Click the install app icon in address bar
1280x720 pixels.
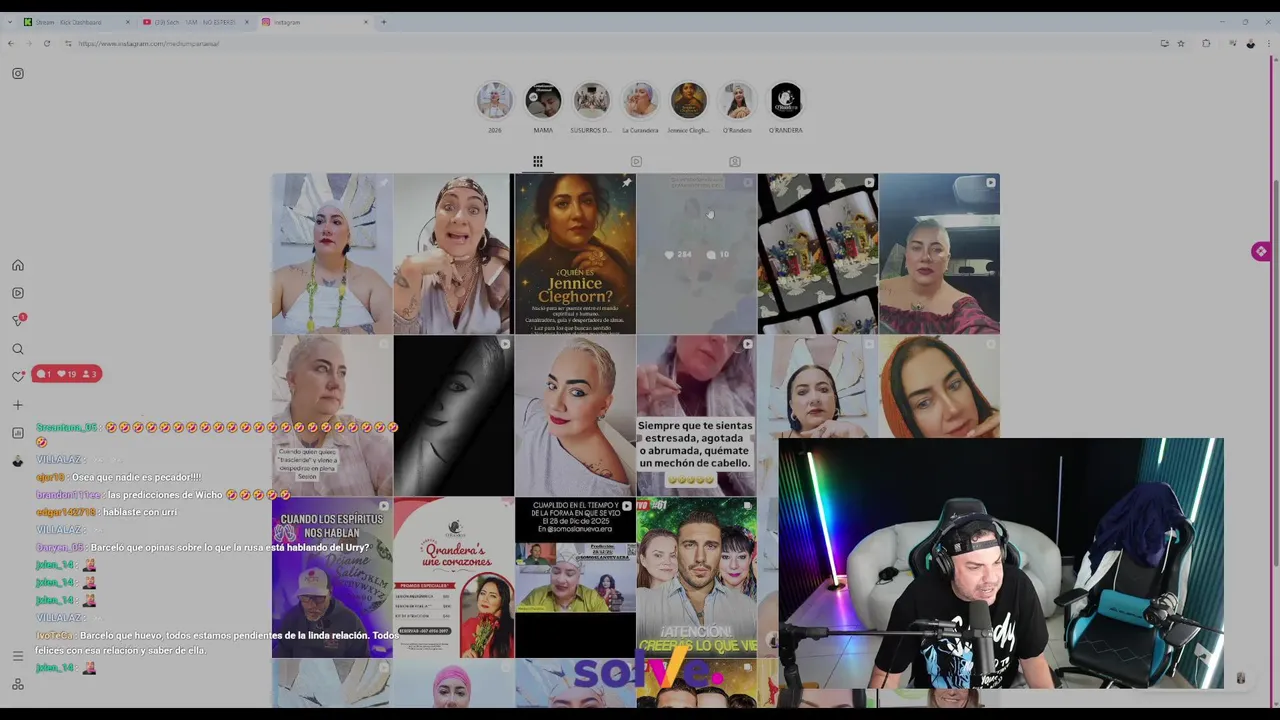1164,43
